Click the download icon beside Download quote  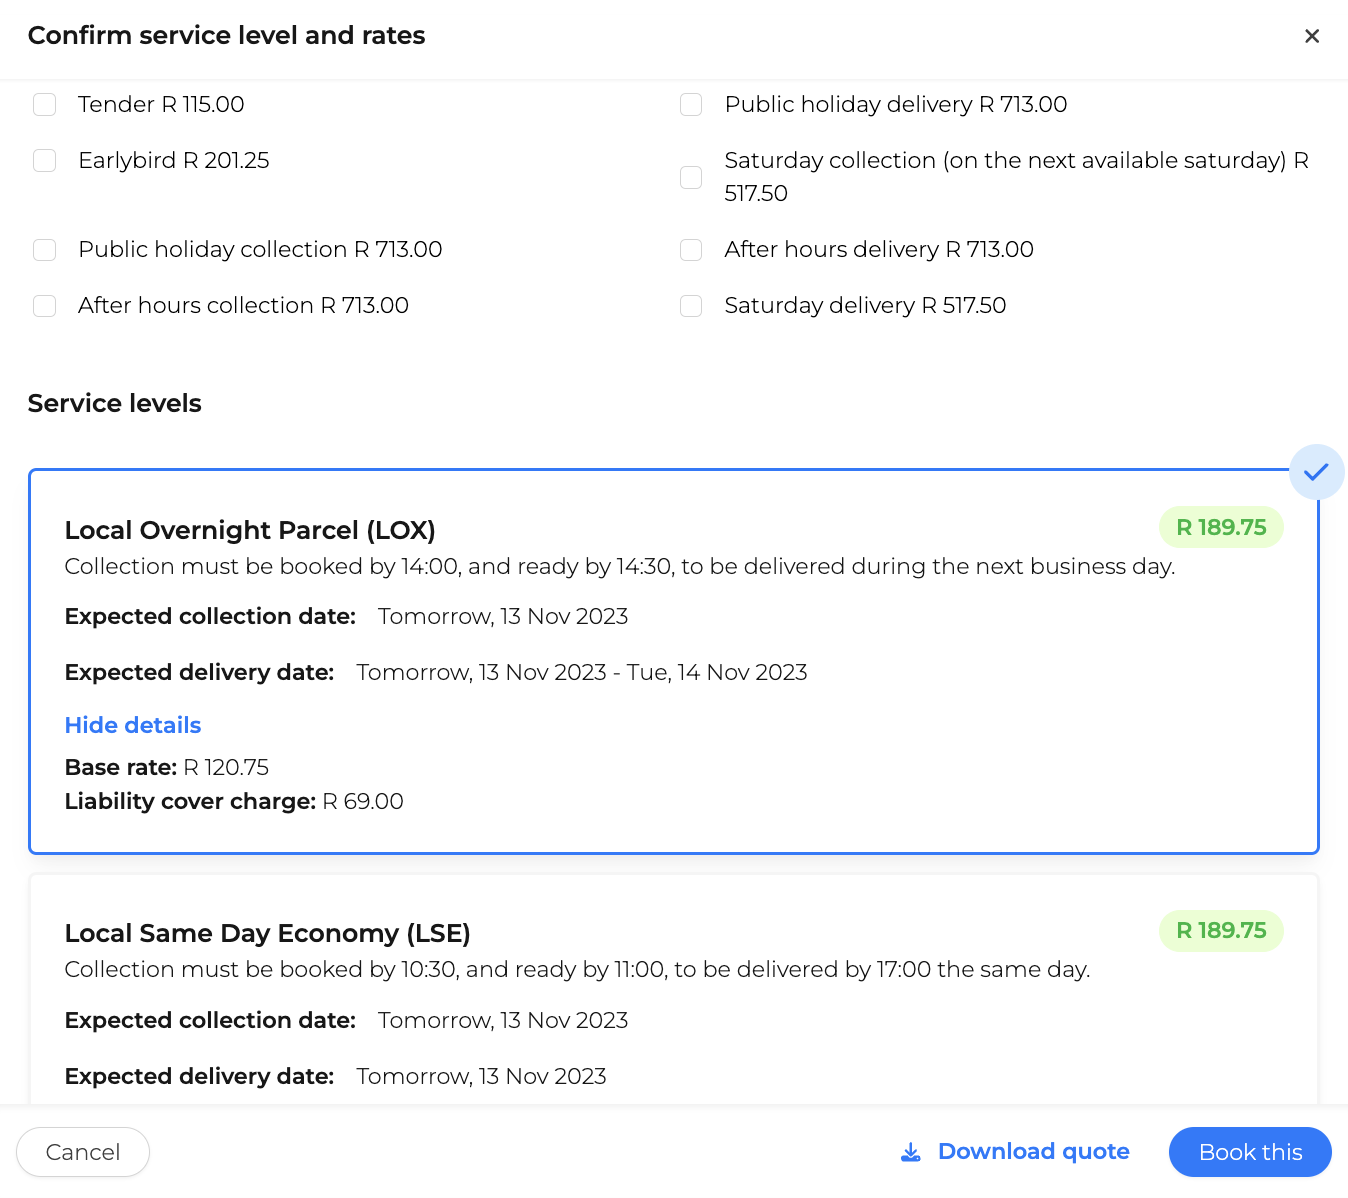[x=911, y=1152]
